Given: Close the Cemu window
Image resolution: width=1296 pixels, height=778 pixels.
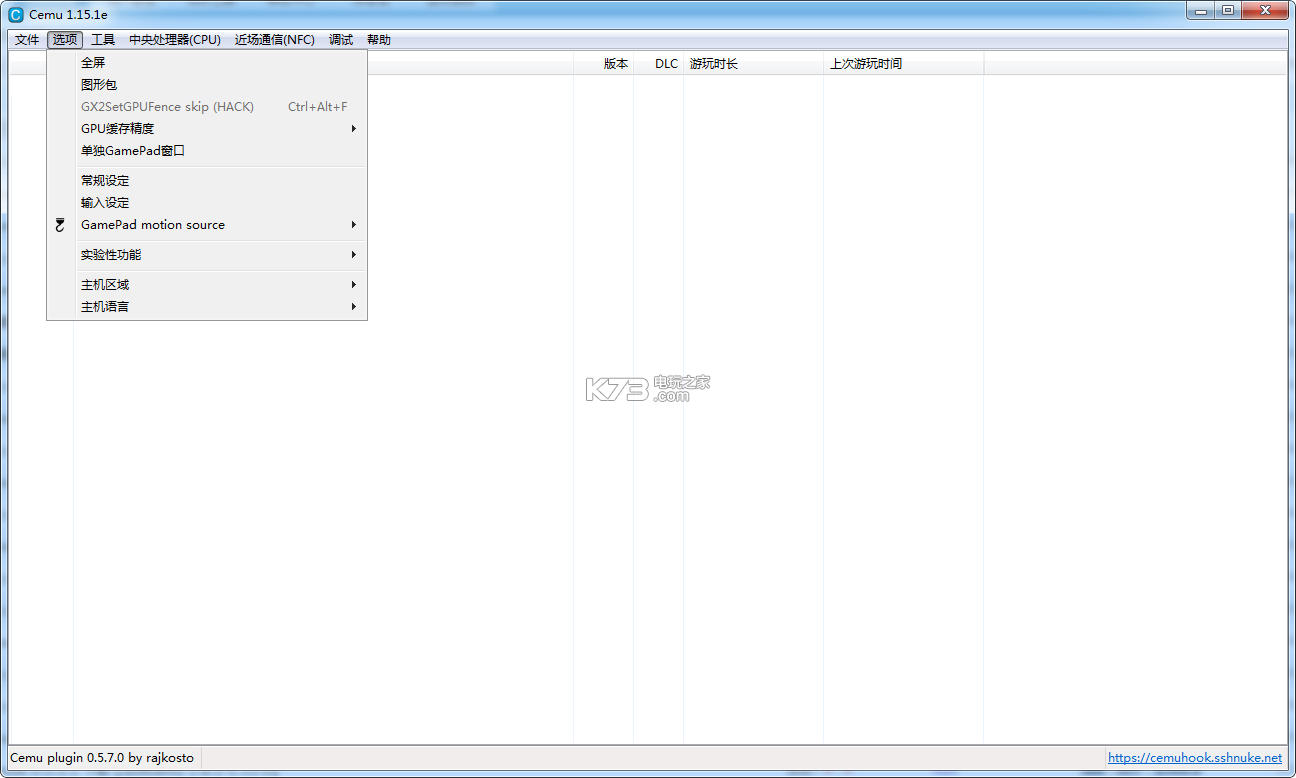Looking at the screenshot, I should click(1266, 11).
